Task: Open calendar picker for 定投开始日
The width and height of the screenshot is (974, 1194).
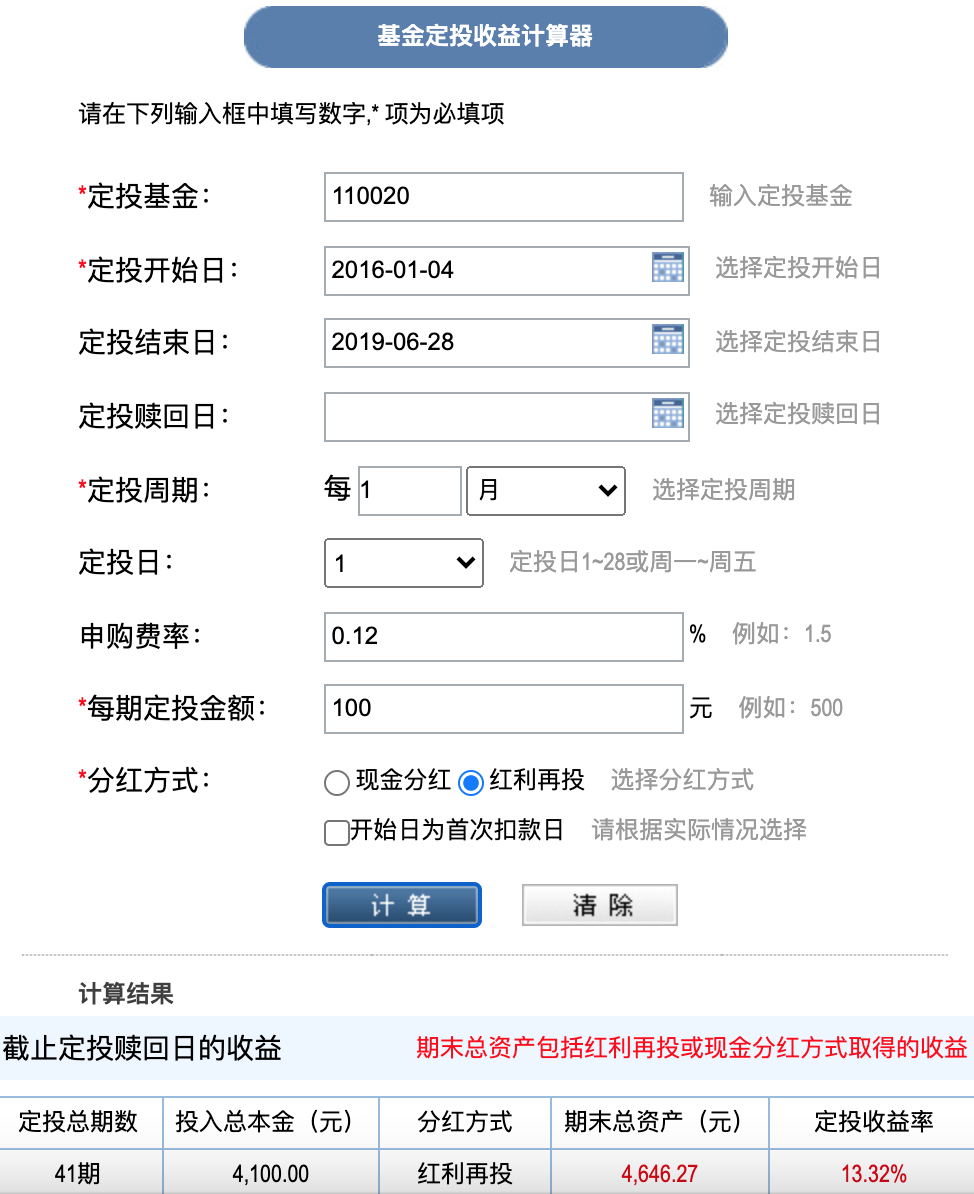Action: [668, 268]
